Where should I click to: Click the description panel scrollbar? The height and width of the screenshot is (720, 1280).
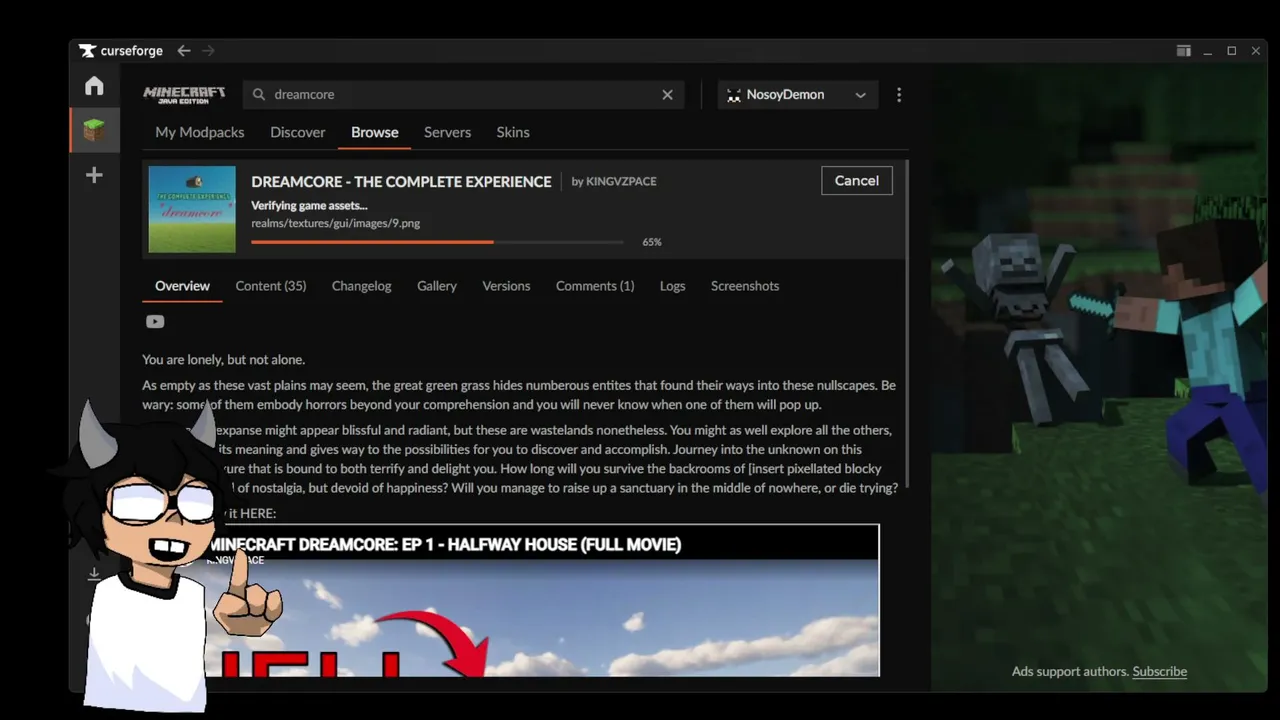[906, 325]
